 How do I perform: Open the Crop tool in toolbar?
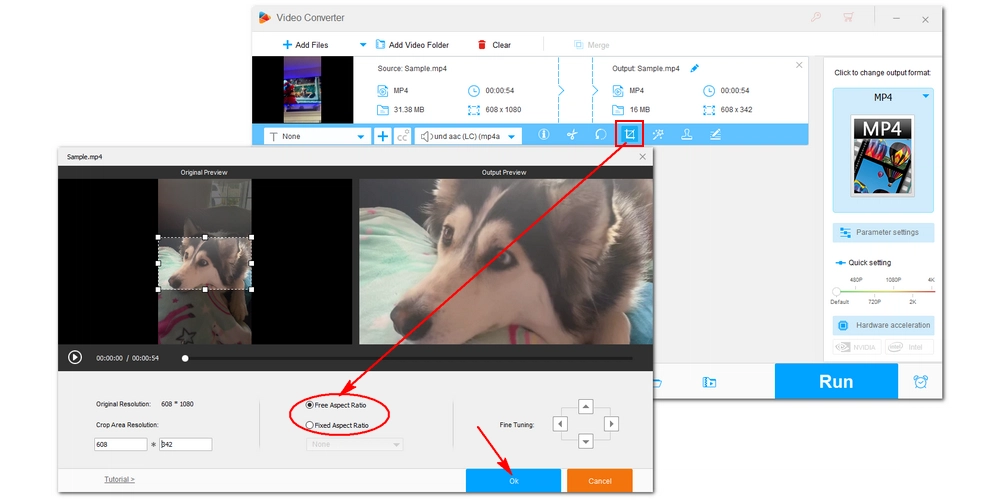629,135
